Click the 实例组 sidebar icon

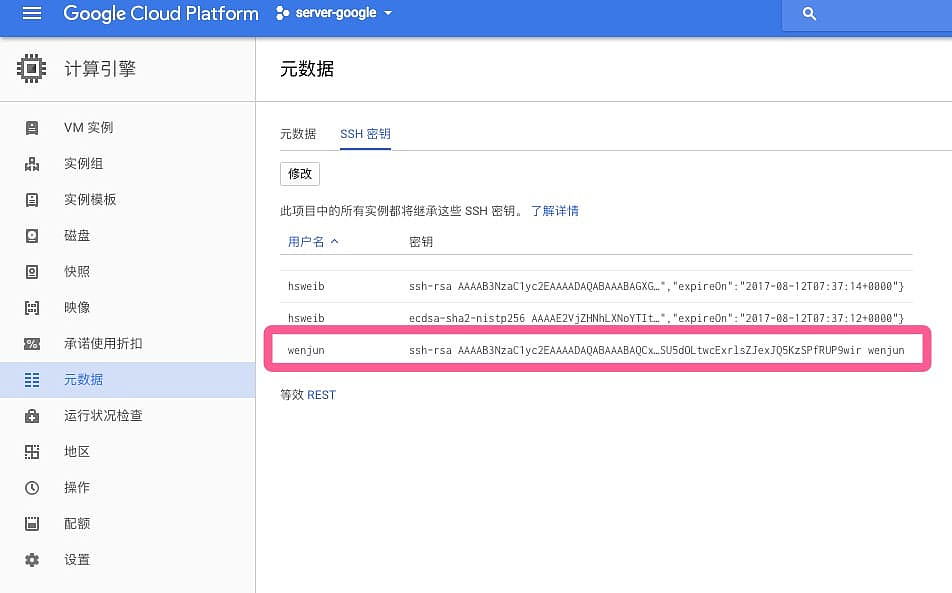tap(32, 164)
